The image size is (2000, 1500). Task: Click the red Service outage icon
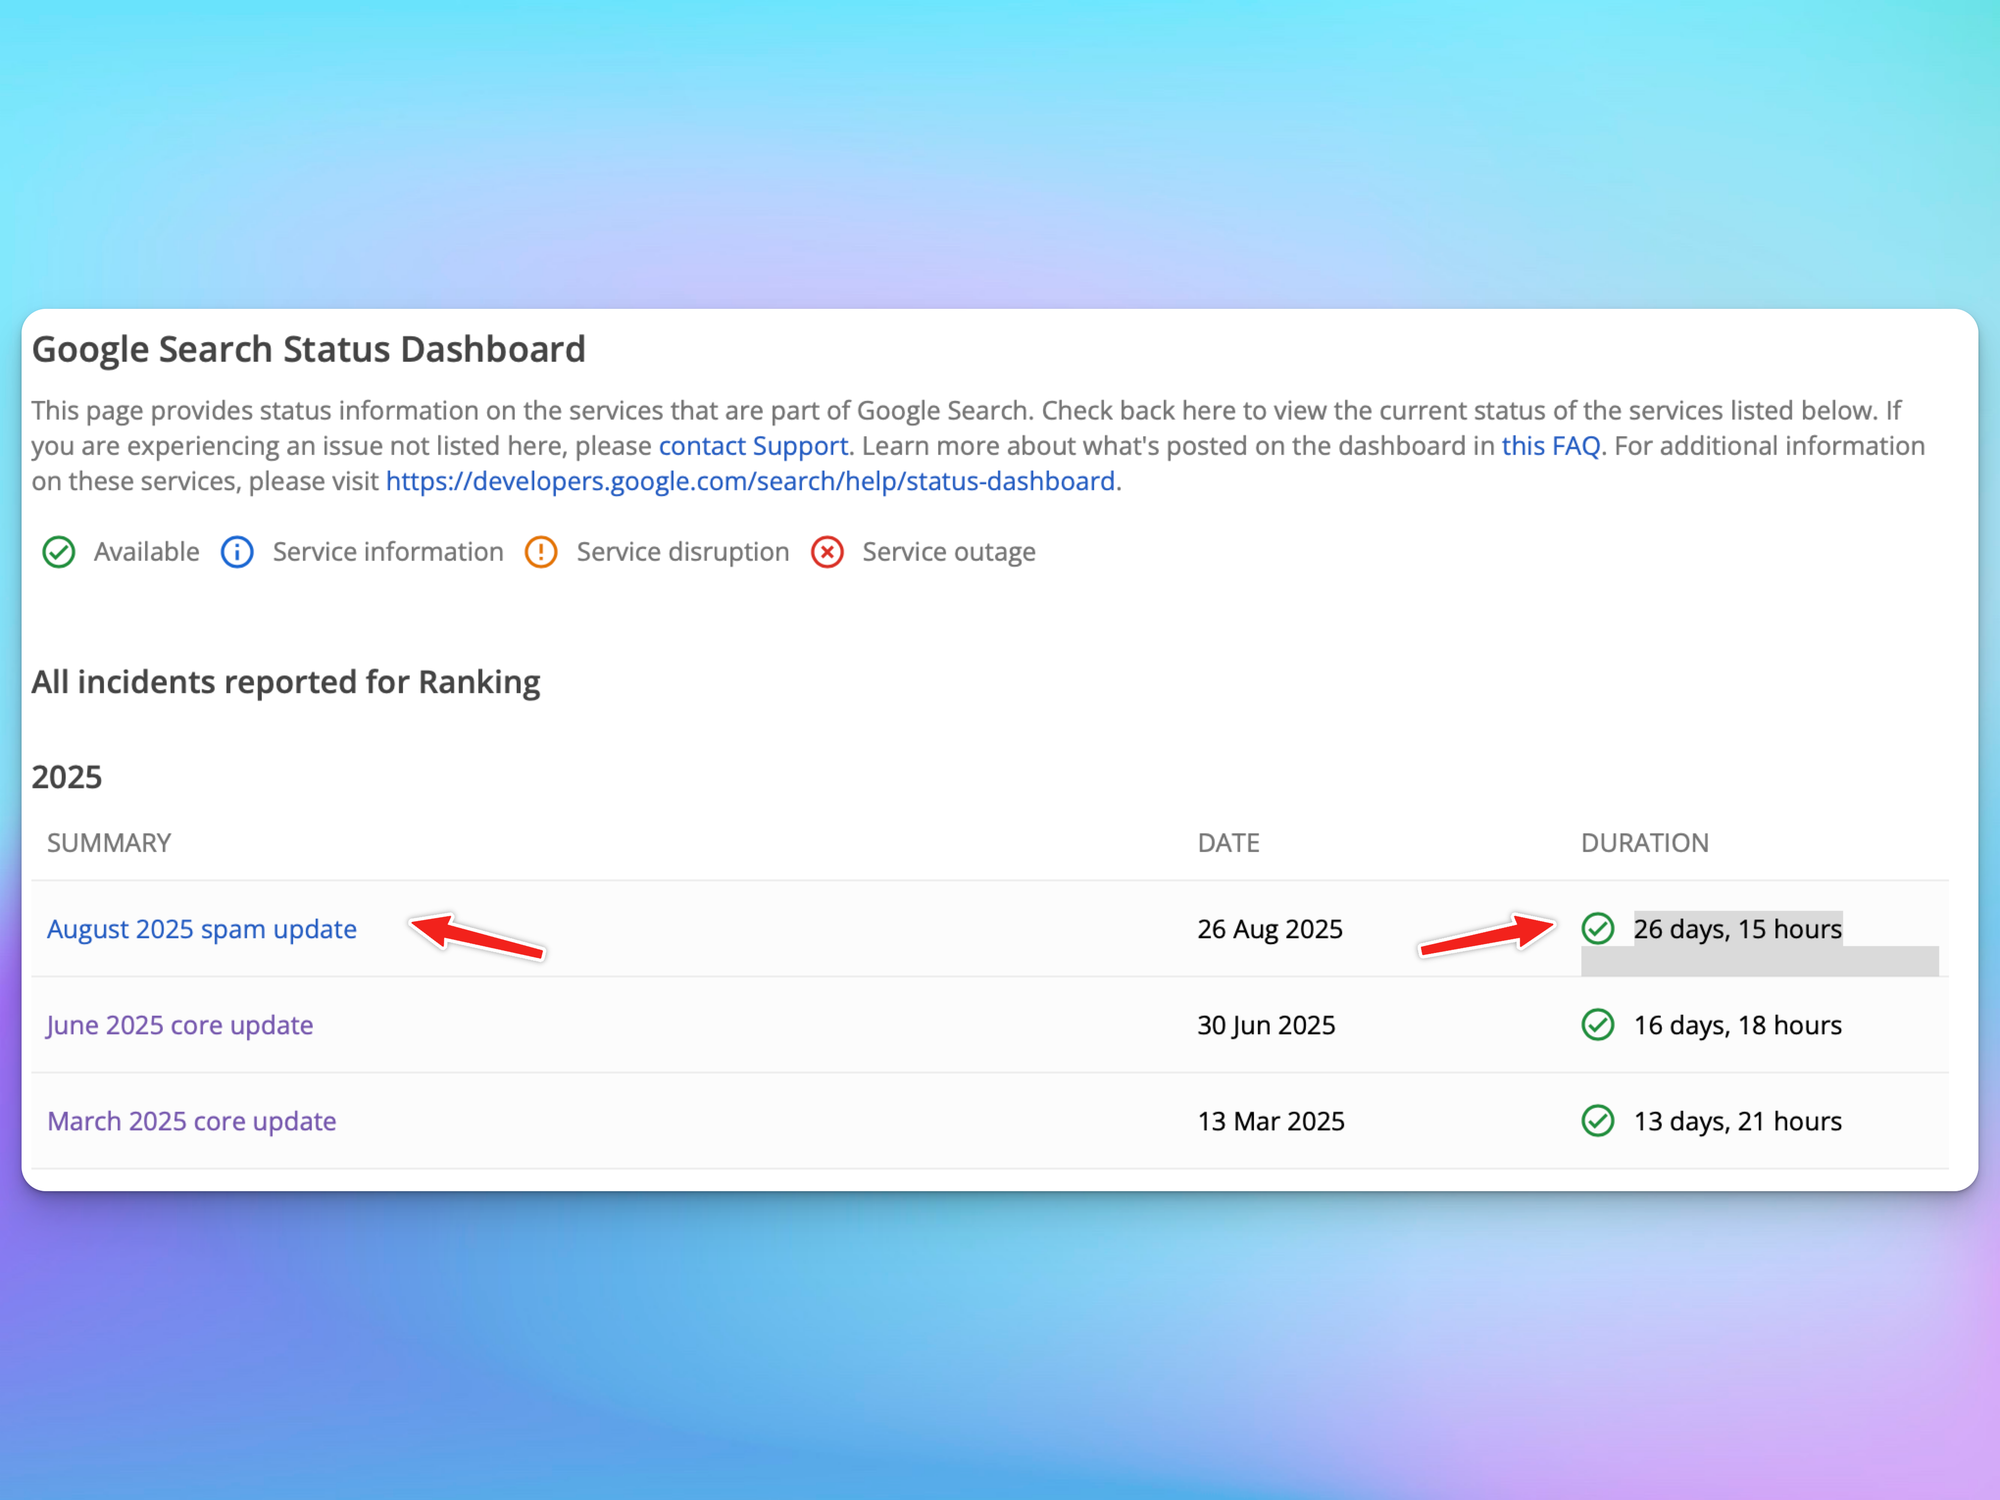tap(827, 552)
